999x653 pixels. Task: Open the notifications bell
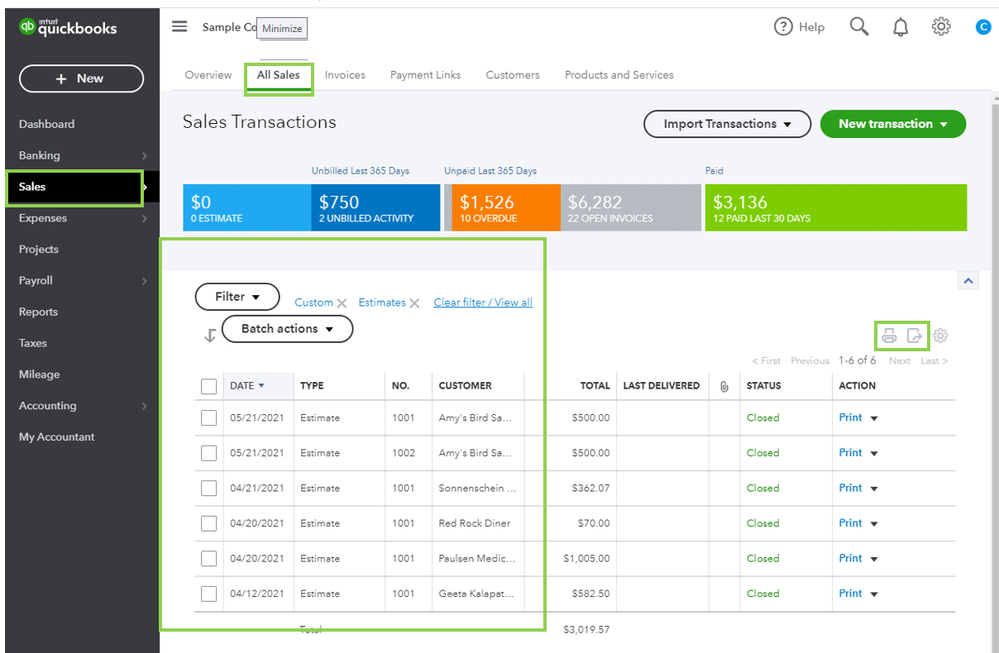(900, 27)
